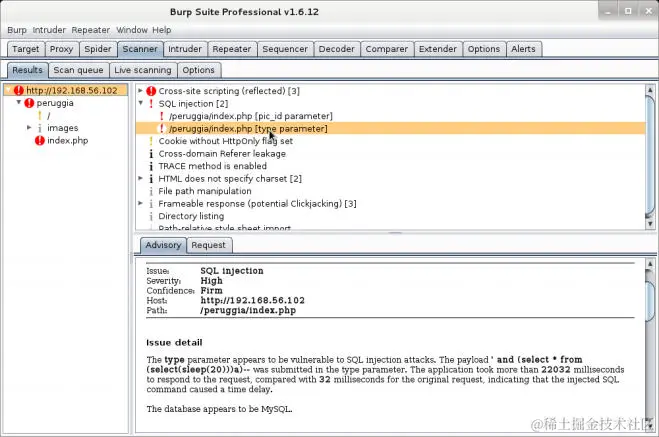Image resolution: width=659 pixels, height=437 pixels.
Task: Click the yellow warning icon beside the / entry
Action: pyautogui.click(x=40, y=116)
